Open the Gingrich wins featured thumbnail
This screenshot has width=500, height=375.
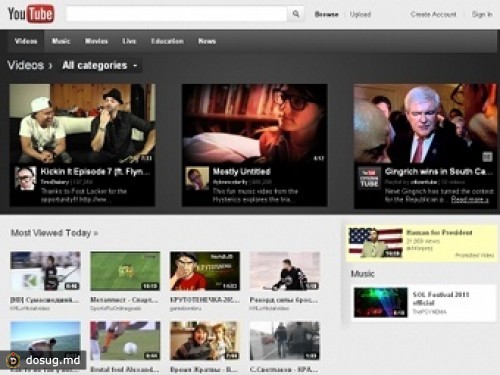[x=425, y=123]
